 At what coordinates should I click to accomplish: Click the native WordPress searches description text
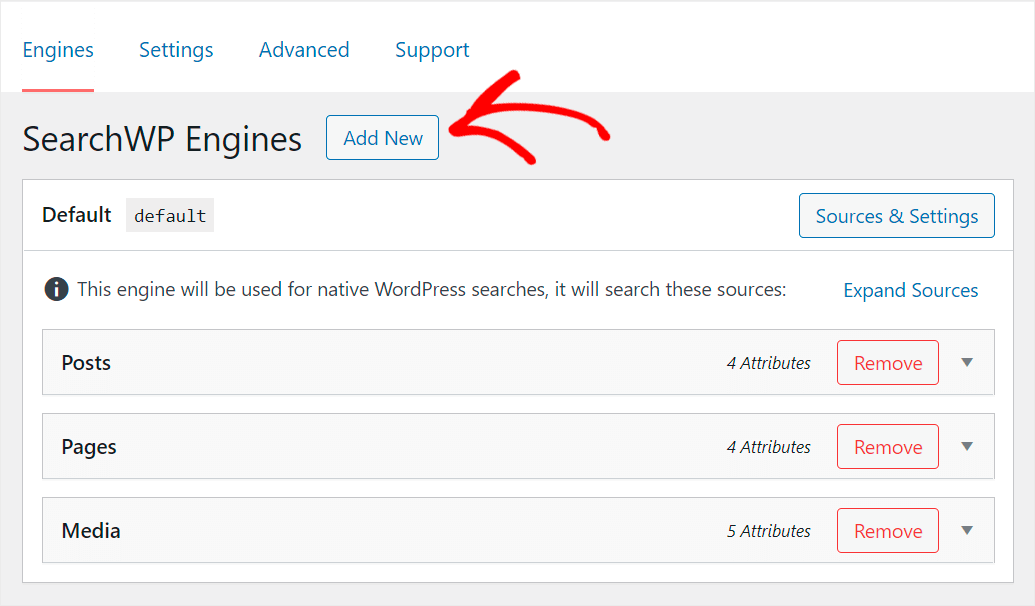(x=432, y=290)
